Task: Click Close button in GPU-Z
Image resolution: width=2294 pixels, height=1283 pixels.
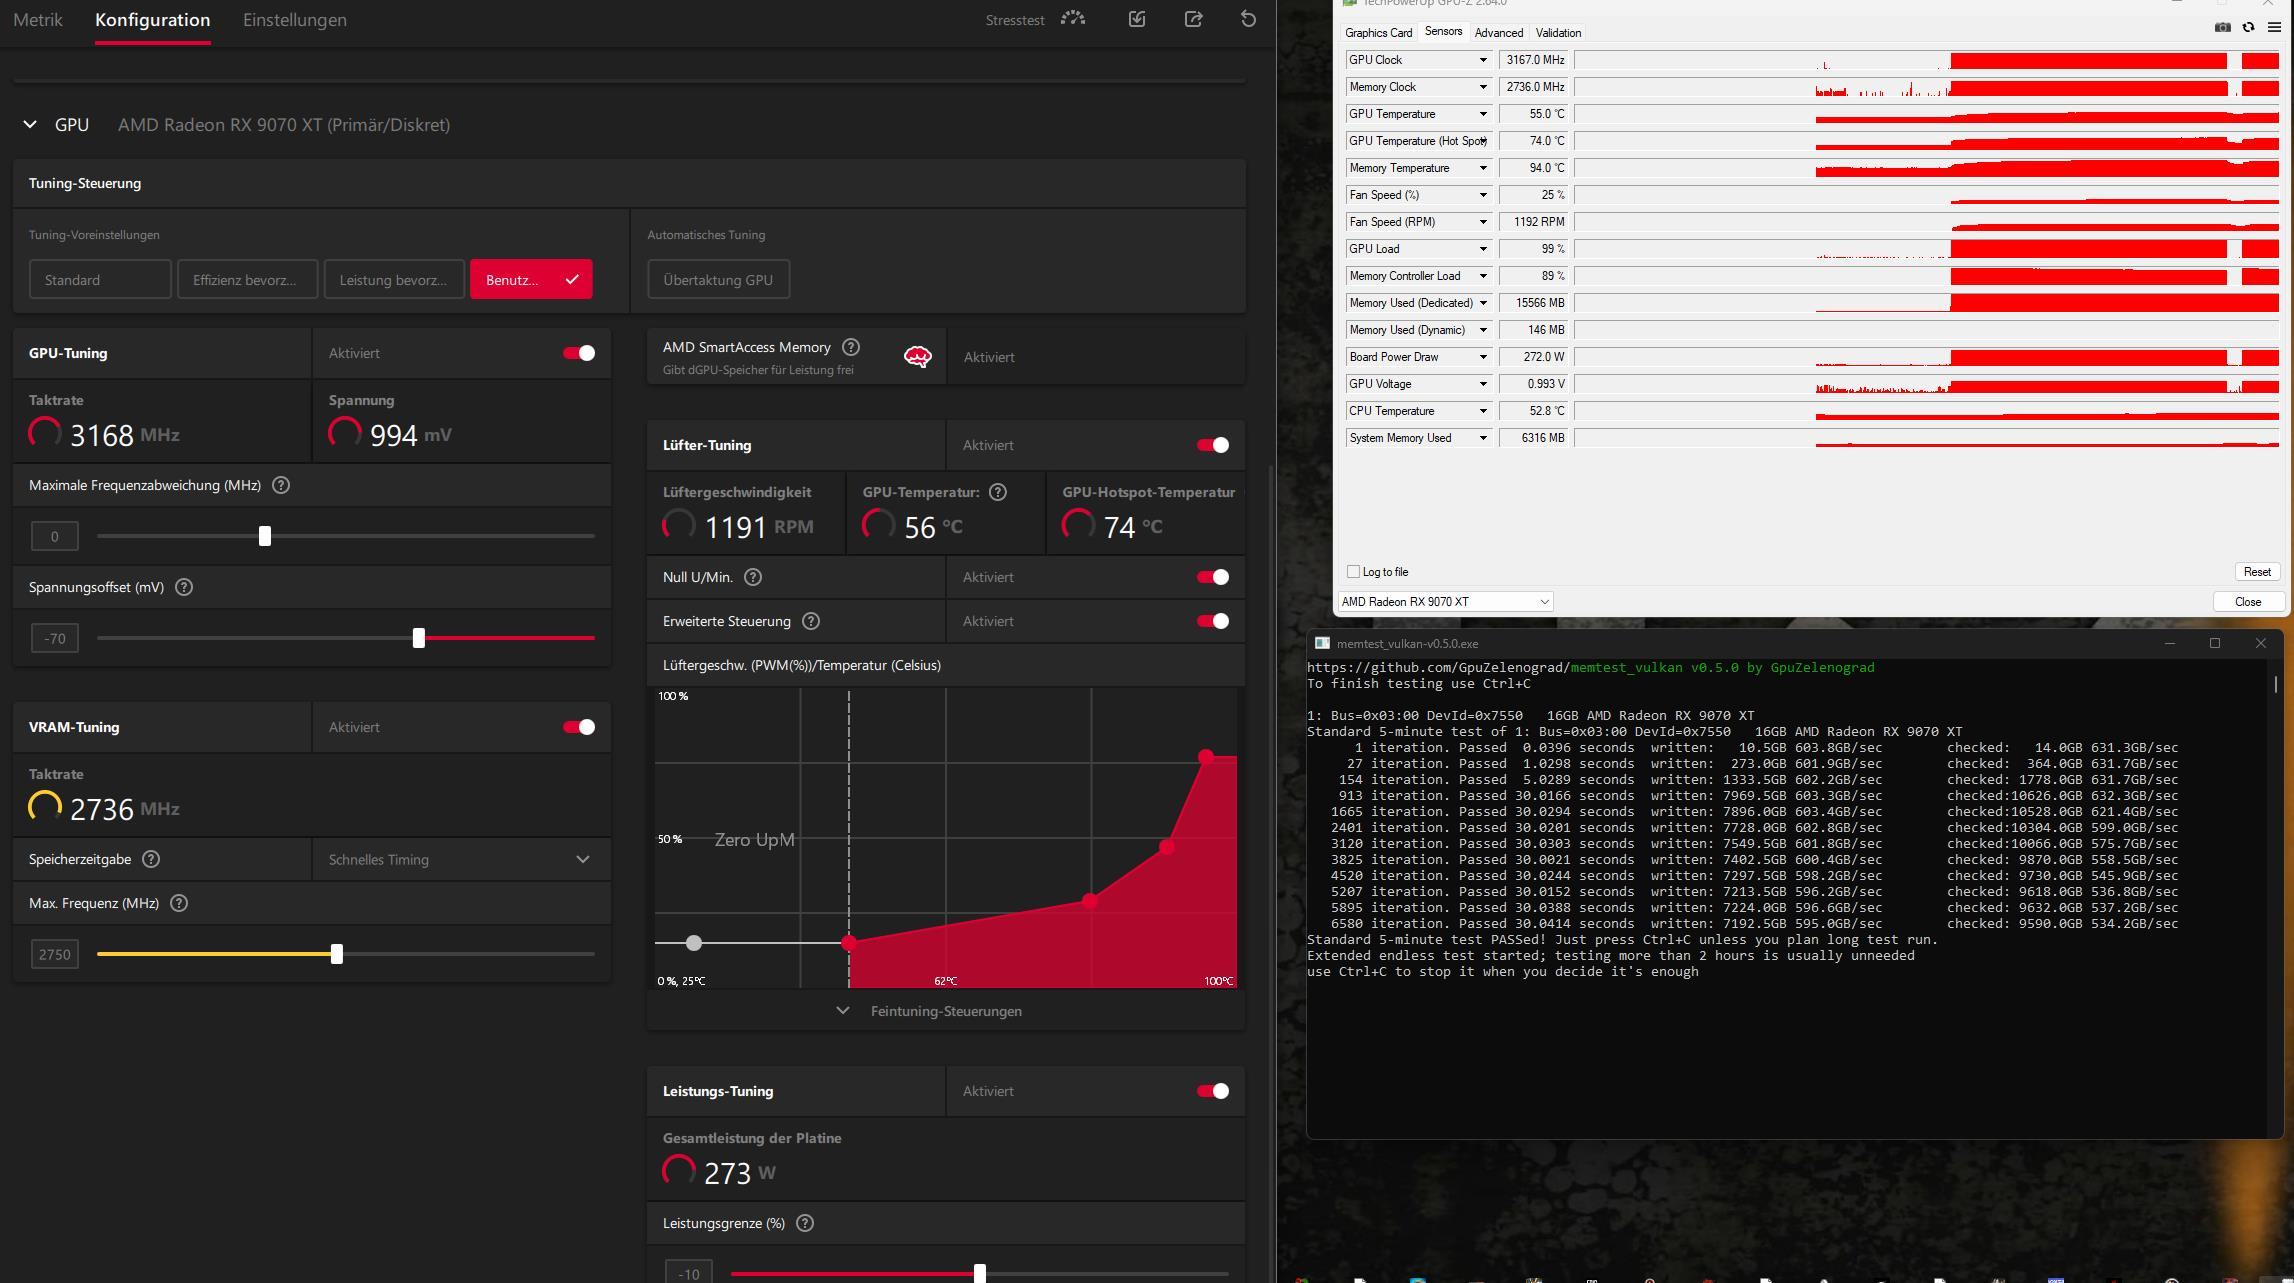Action: click(2248, 601)
